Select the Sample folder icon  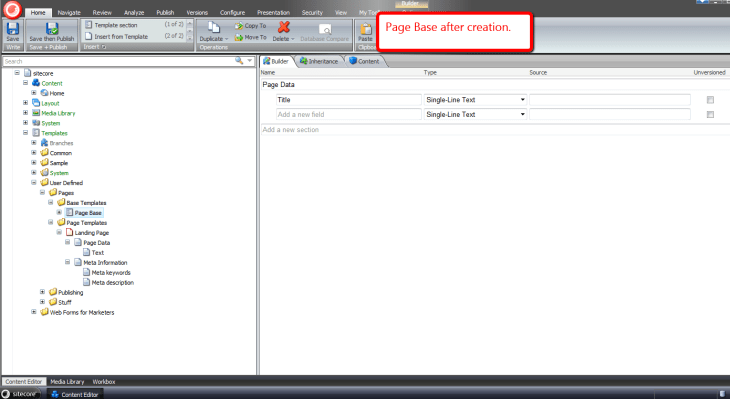point(44,162)
